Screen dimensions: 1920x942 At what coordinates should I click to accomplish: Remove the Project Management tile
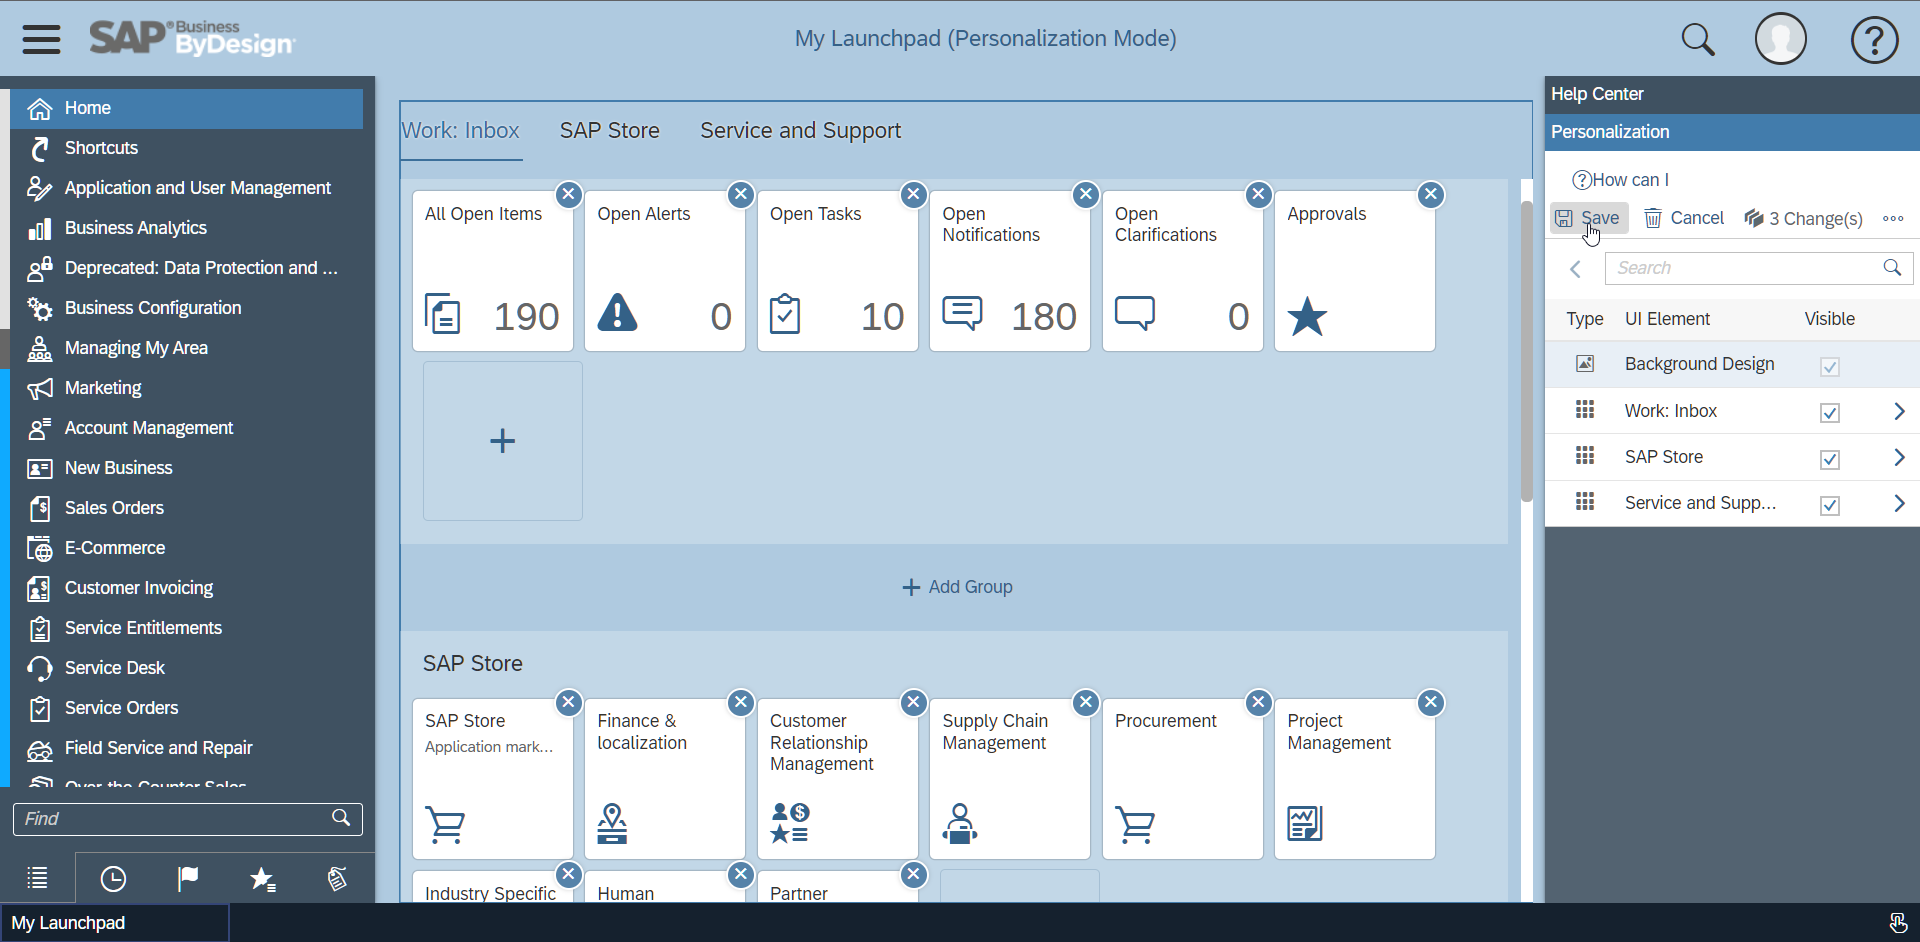(1431, 702)
